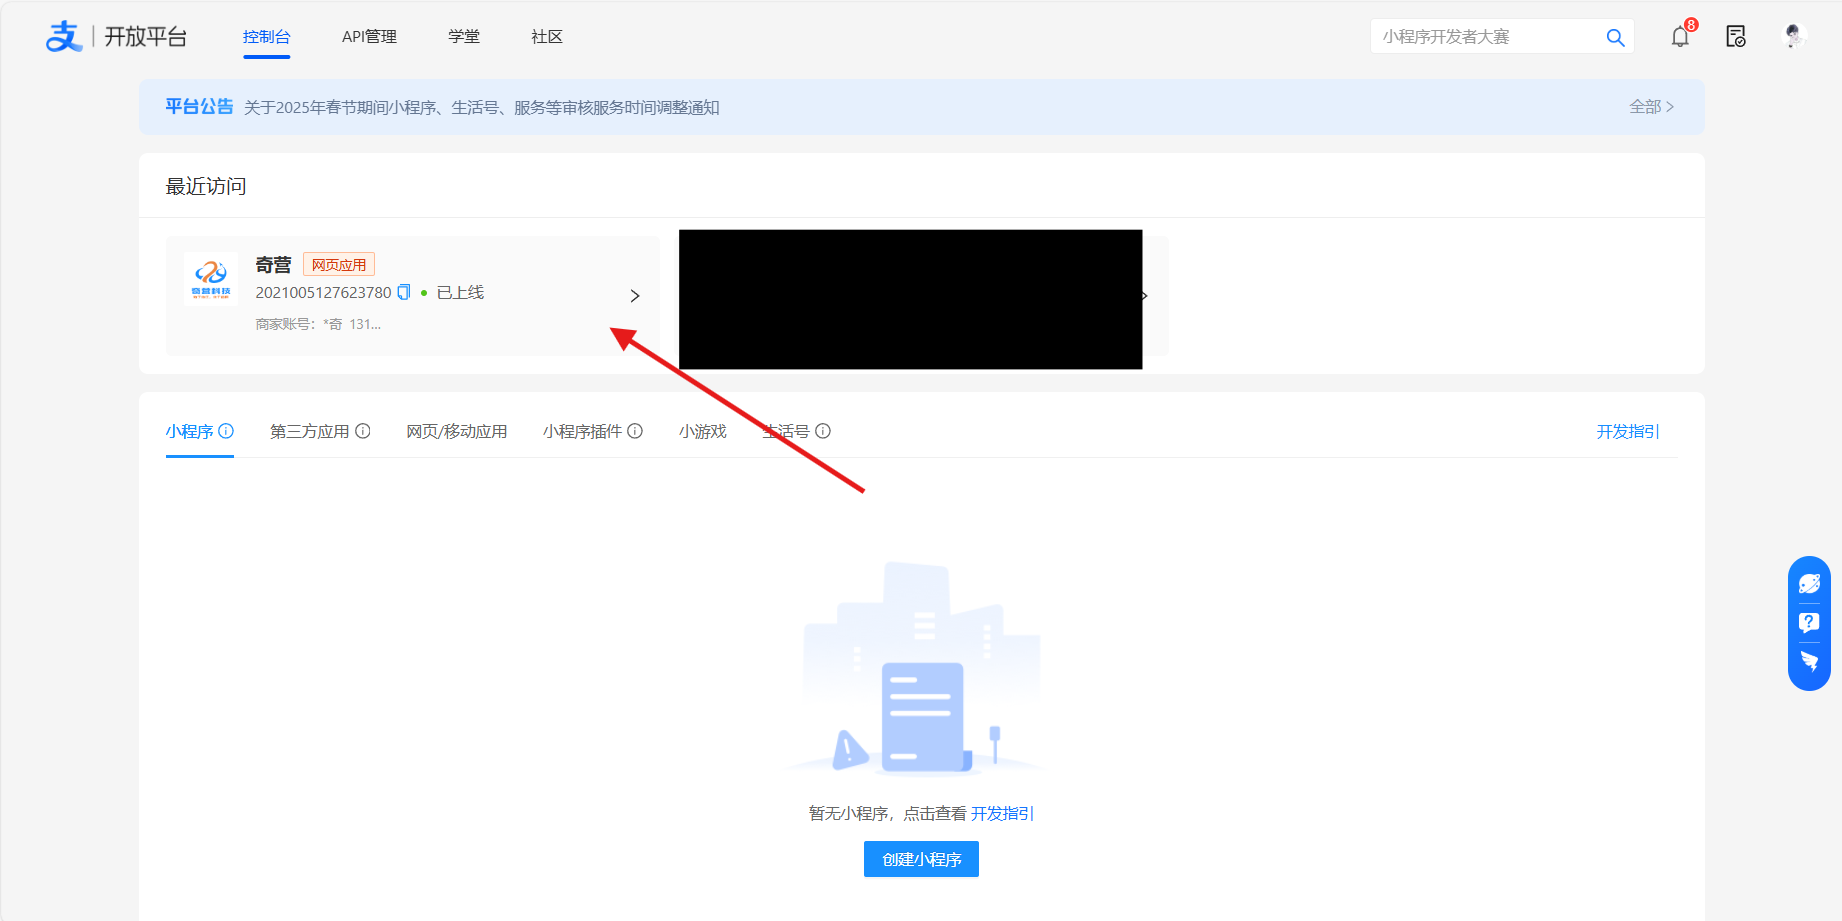
Task: Expand all announcements via 全部 >
Action: click(x=1651, y=107)
